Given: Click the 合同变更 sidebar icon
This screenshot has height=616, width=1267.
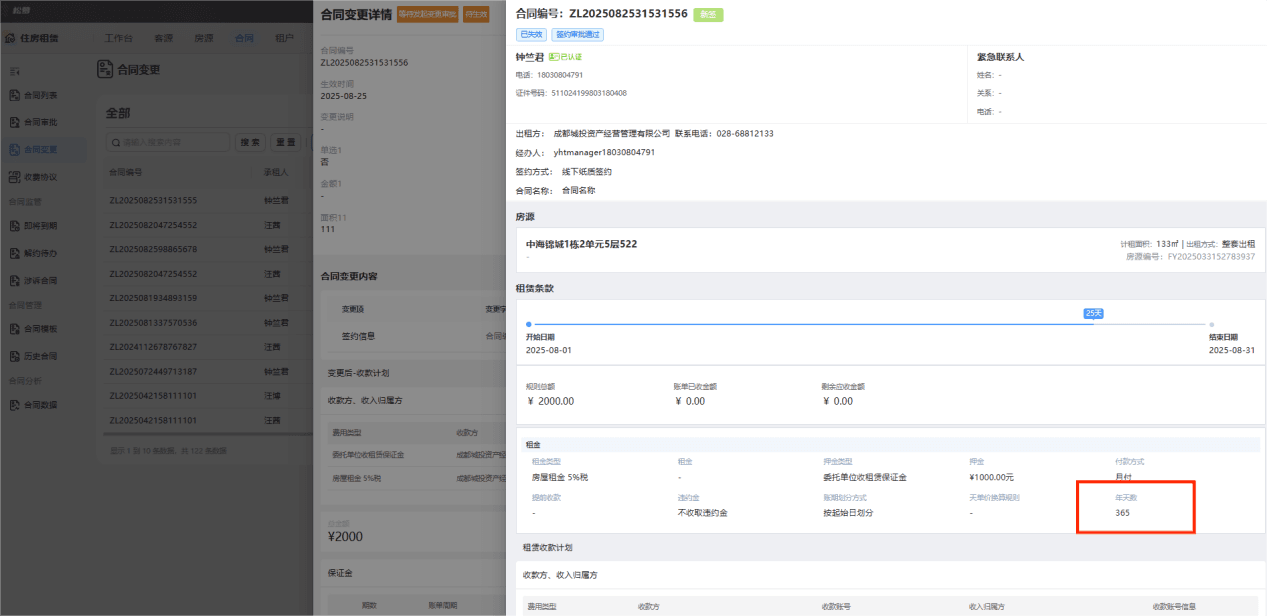Looking at the screenshot, I should [14, 150].
